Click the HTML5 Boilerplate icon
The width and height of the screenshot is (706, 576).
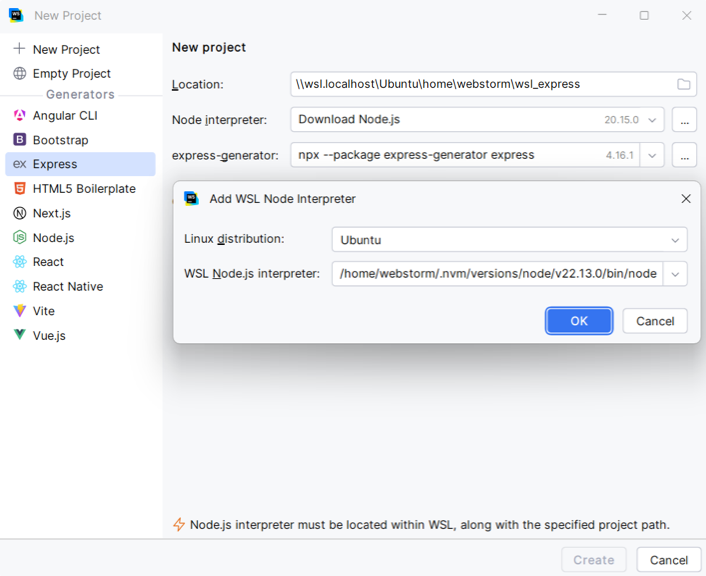20,189
